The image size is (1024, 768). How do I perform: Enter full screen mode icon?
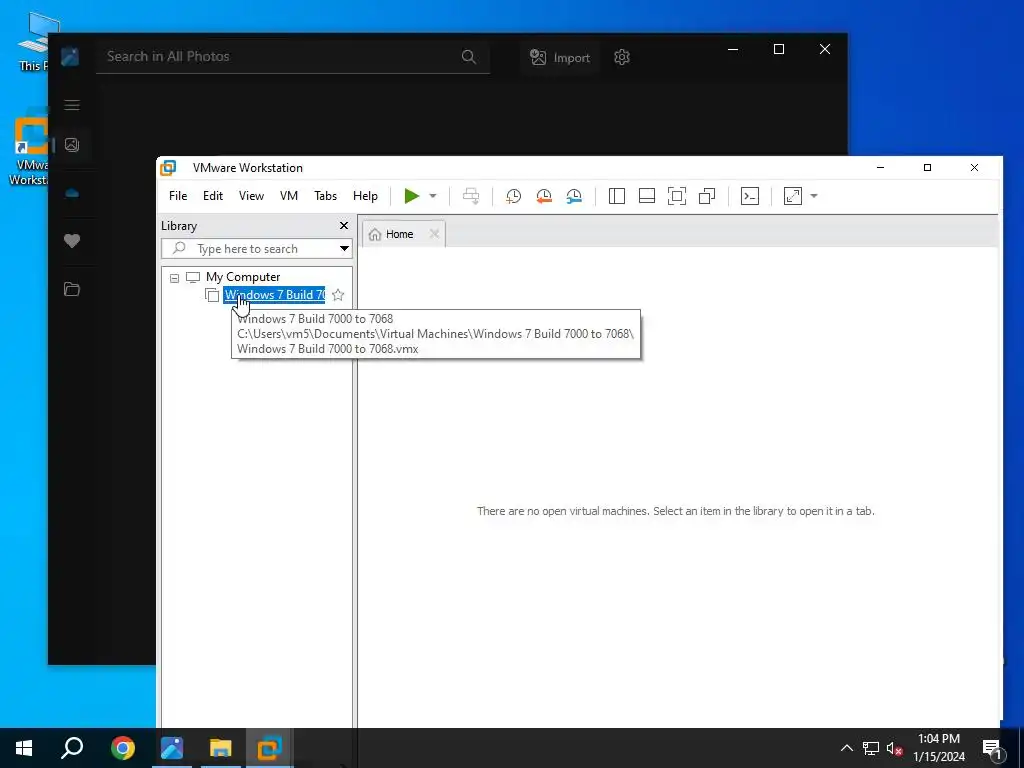(677, 196)
